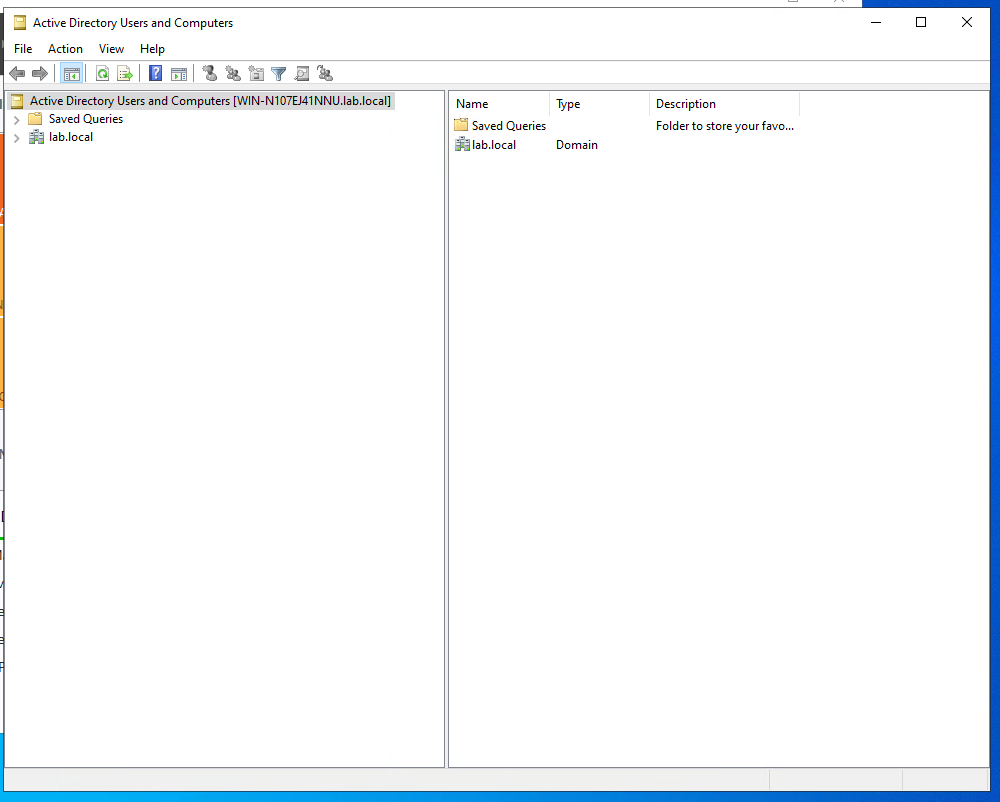Expand the Saved Queries tree node
1000x802 pixels.
(x=17, y=120)
